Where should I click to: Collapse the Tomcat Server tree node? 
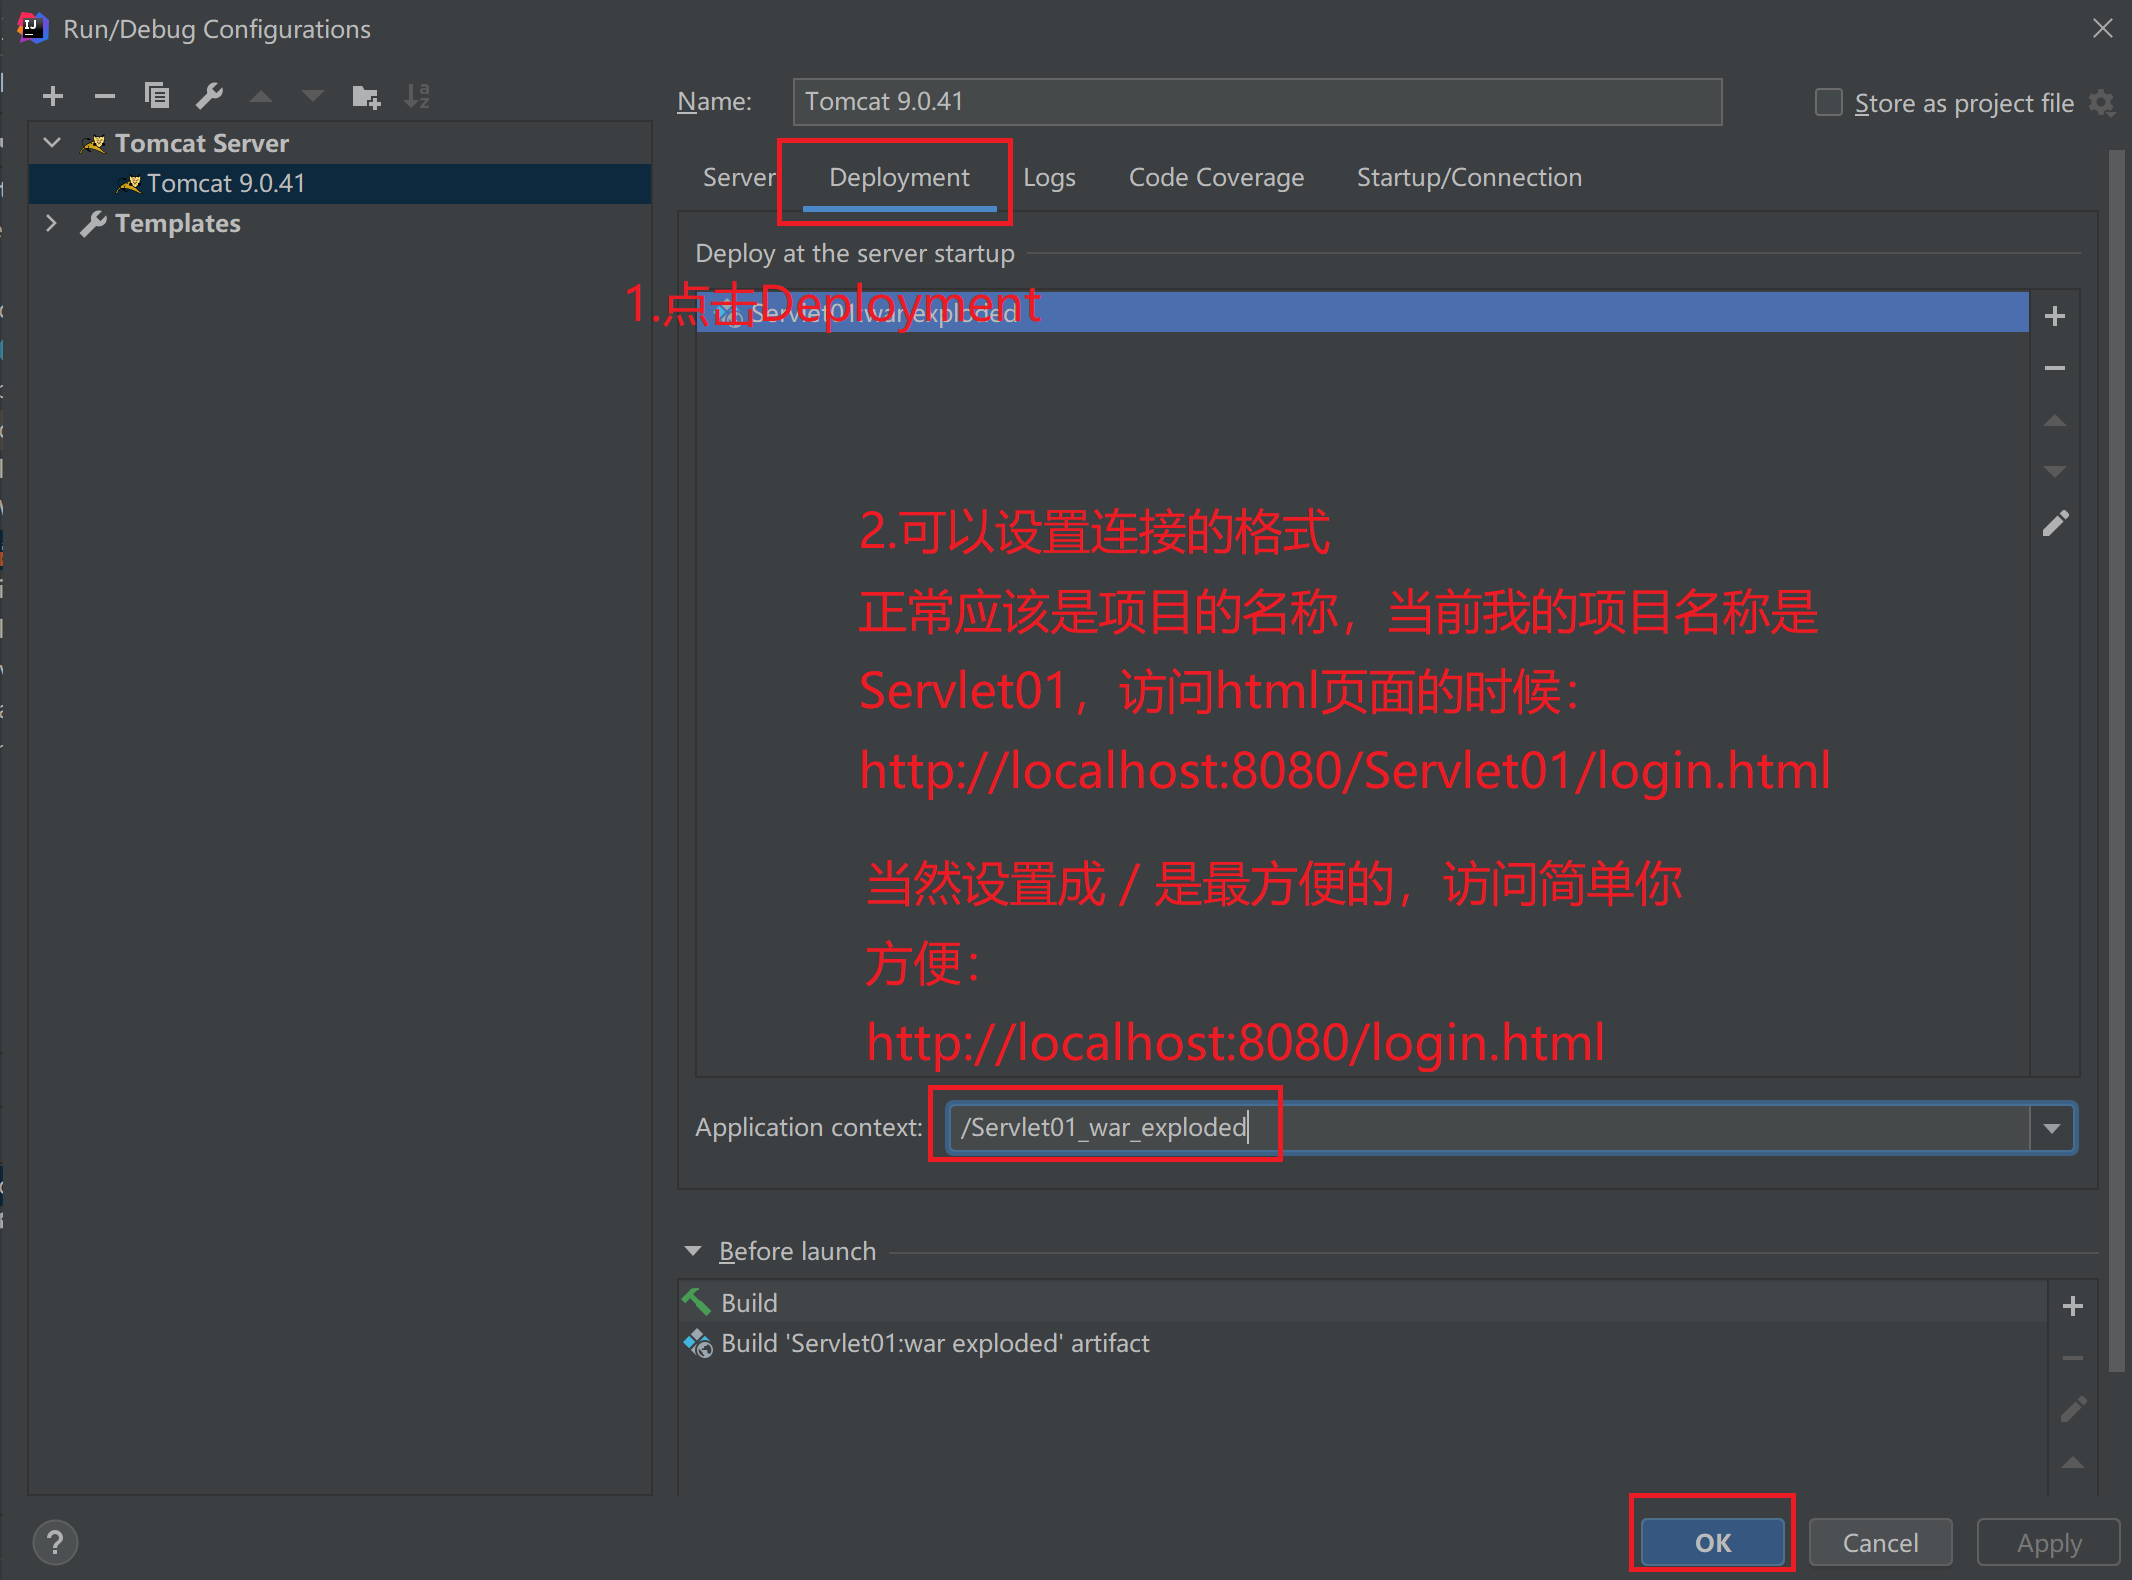[x=51, y=142]
